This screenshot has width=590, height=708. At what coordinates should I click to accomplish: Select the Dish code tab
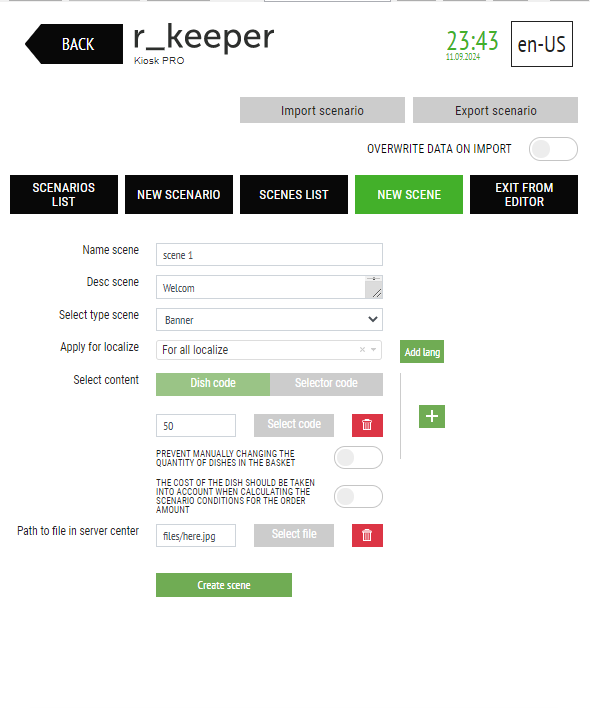coord(213,384)
